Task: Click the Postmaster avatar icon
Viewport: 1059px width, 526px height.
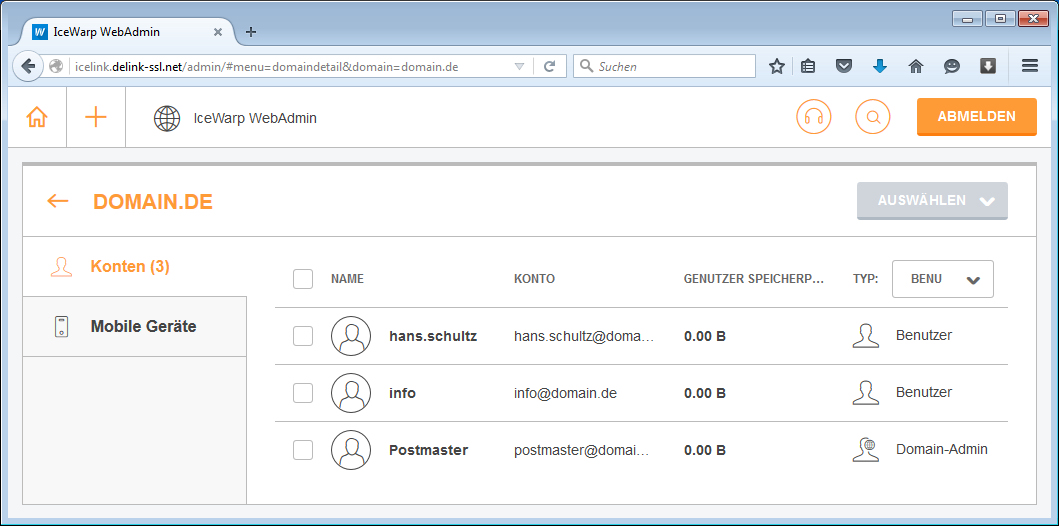Action: (x=351, y=450)
